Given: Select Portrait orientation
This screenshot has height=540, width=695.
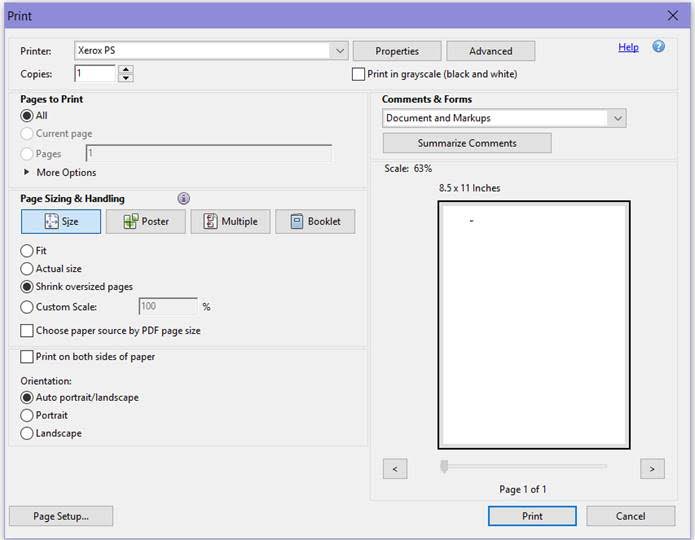Looking at the screenshot, I should [x=27, y=415].
